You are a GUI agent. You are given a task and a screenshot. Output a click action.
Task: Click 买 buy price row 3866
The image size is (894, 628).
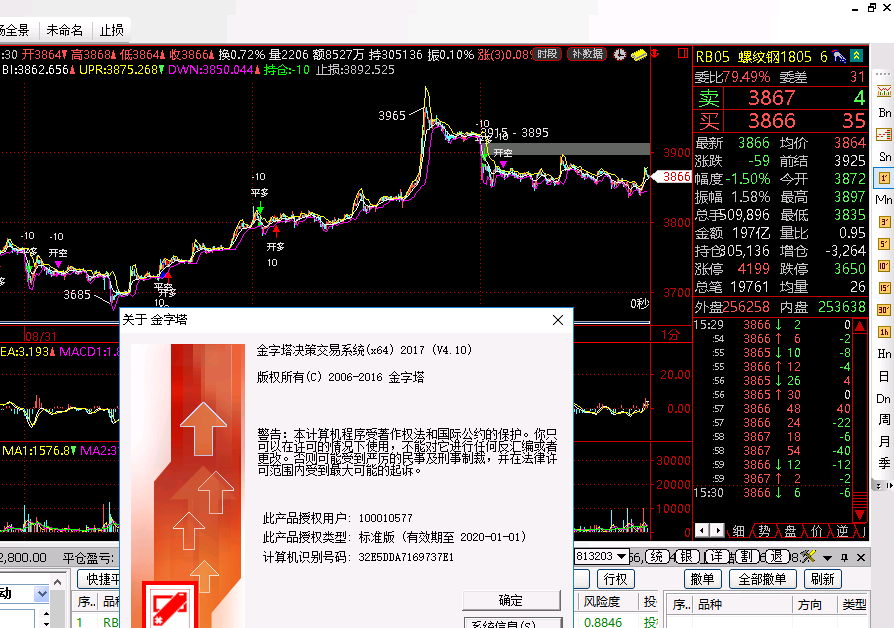780,121
